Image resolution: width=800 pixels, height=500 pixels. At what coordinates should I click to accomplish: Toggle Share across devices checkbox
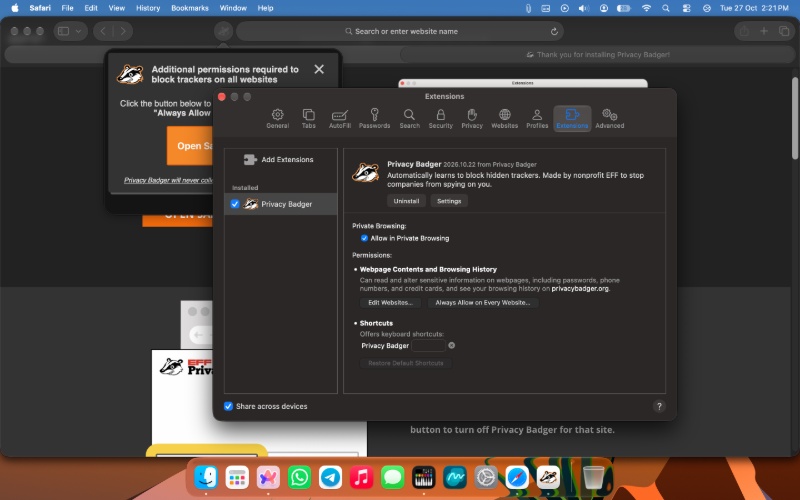point(228,406)
